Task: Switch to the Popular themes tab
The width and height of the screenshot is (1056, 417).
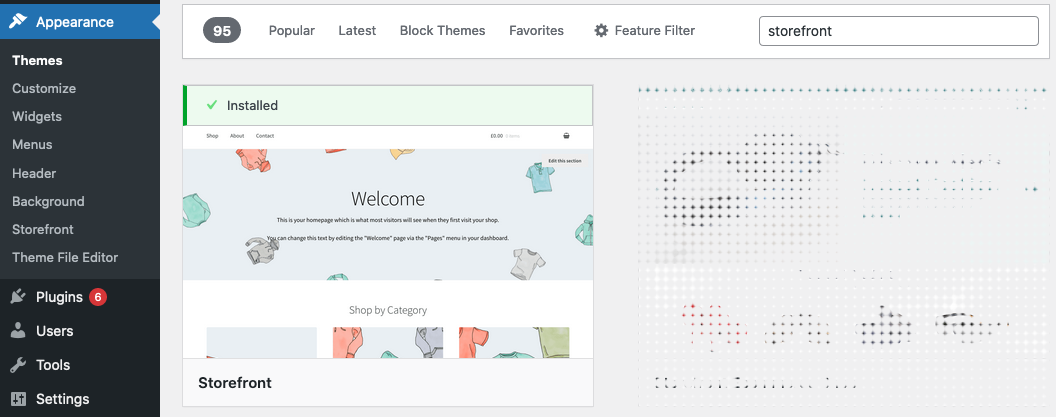Action: tap(292, 30)
